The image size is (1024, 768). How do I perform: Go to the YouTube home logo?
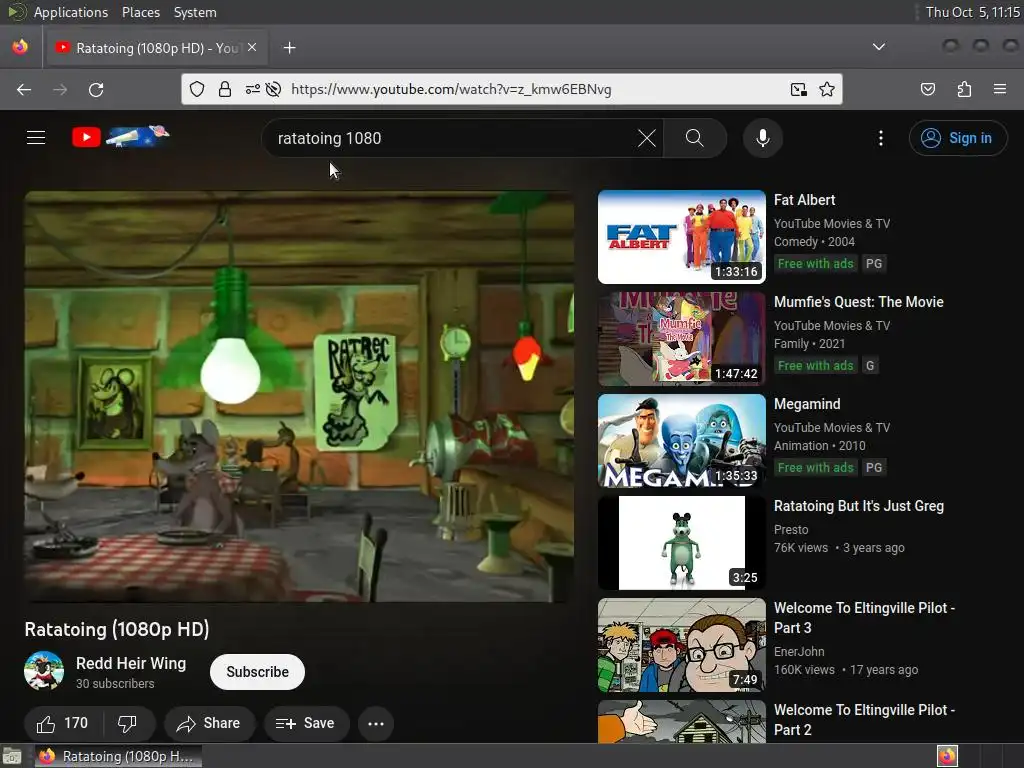120,136
